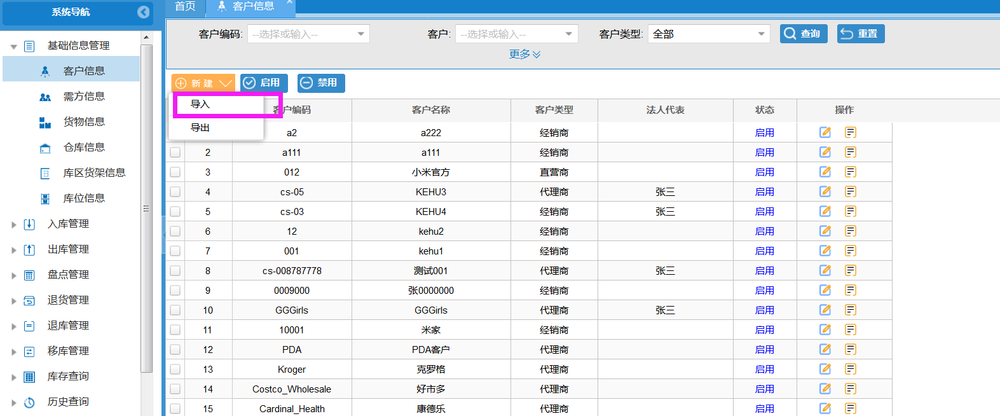The height and width of the screenshot is (416, 1000).
Task: Tick checkbox for row 12 PDA
Action: [x=175, y=349]
